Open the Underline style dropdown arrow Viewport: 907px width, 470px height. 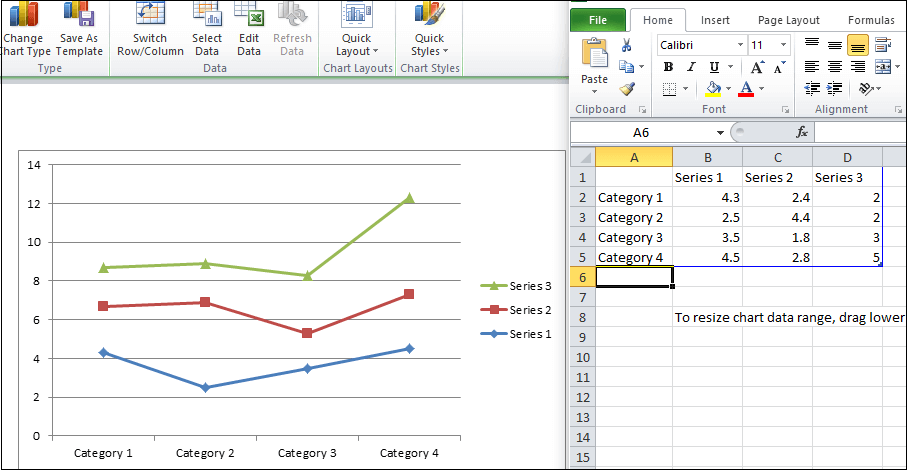coord(731,67)
